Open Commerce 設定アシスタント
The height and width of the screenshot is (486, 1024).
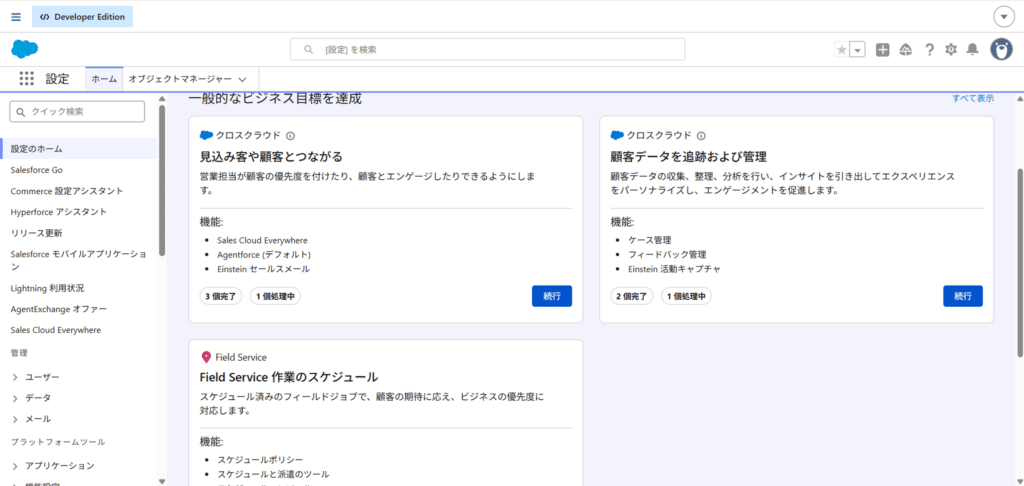pyautogui.click(x=67, y=191)
